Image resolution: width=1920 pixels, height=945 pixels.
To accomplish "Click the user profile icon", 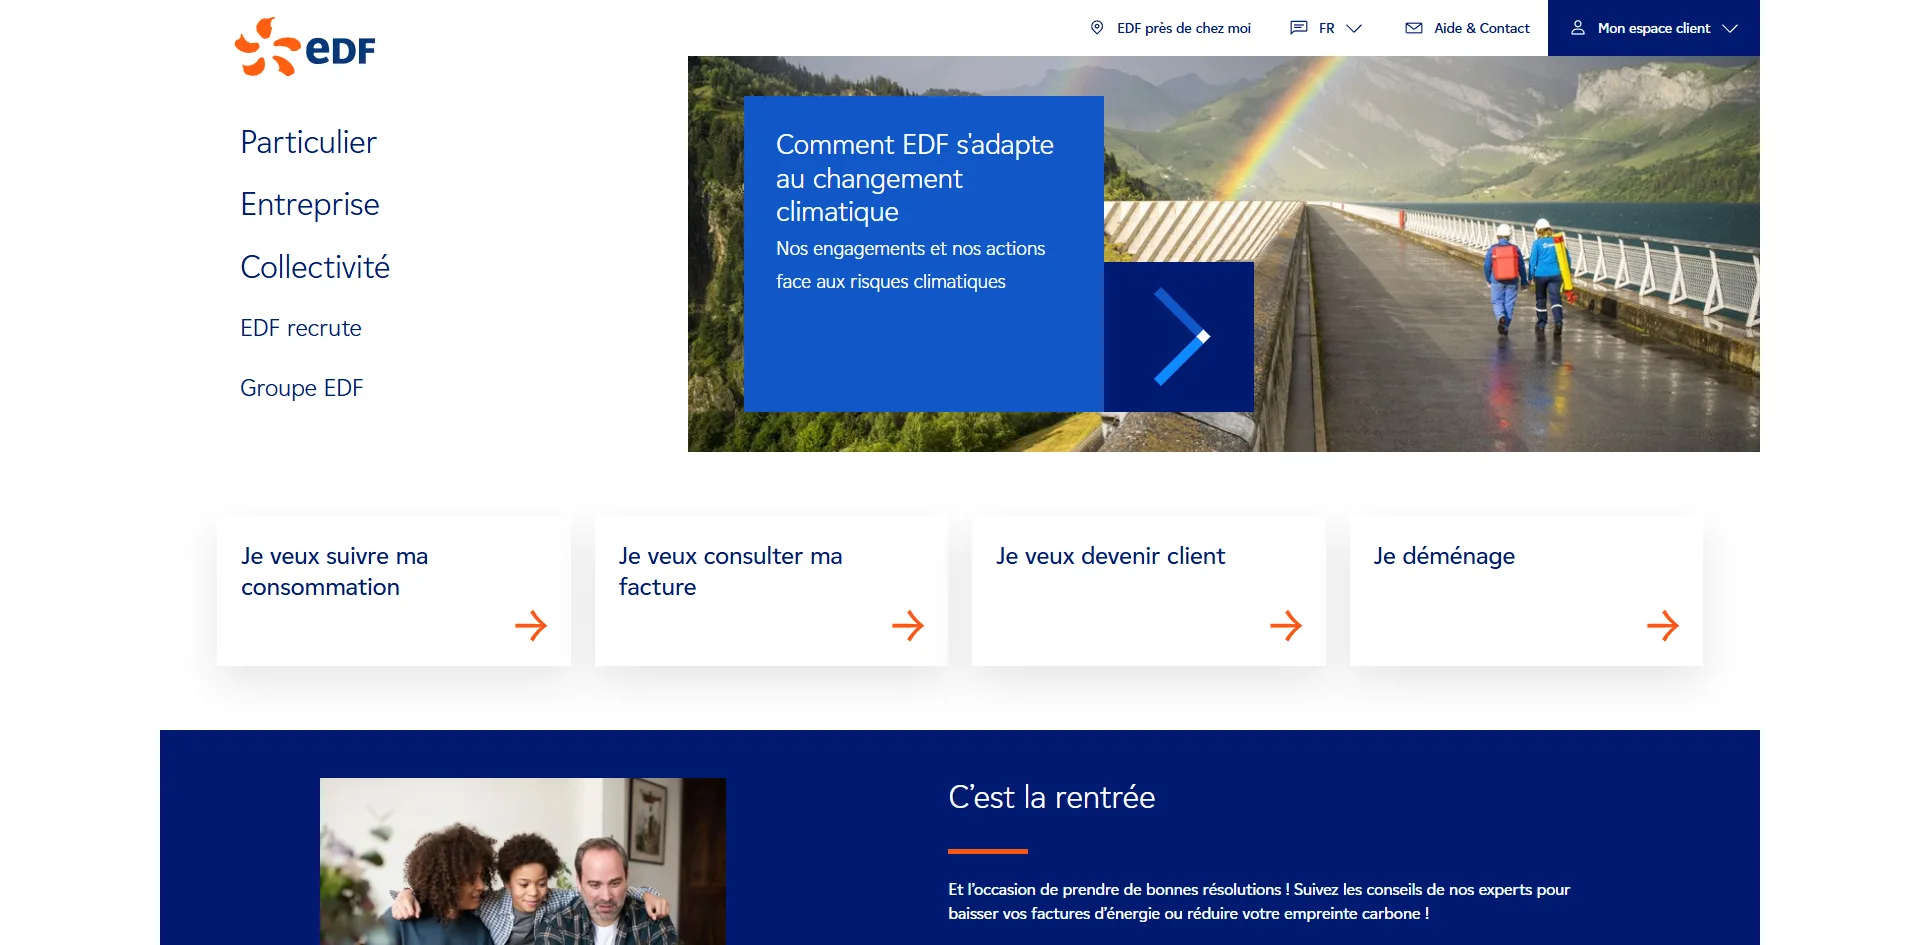I will click(1578, 28).
